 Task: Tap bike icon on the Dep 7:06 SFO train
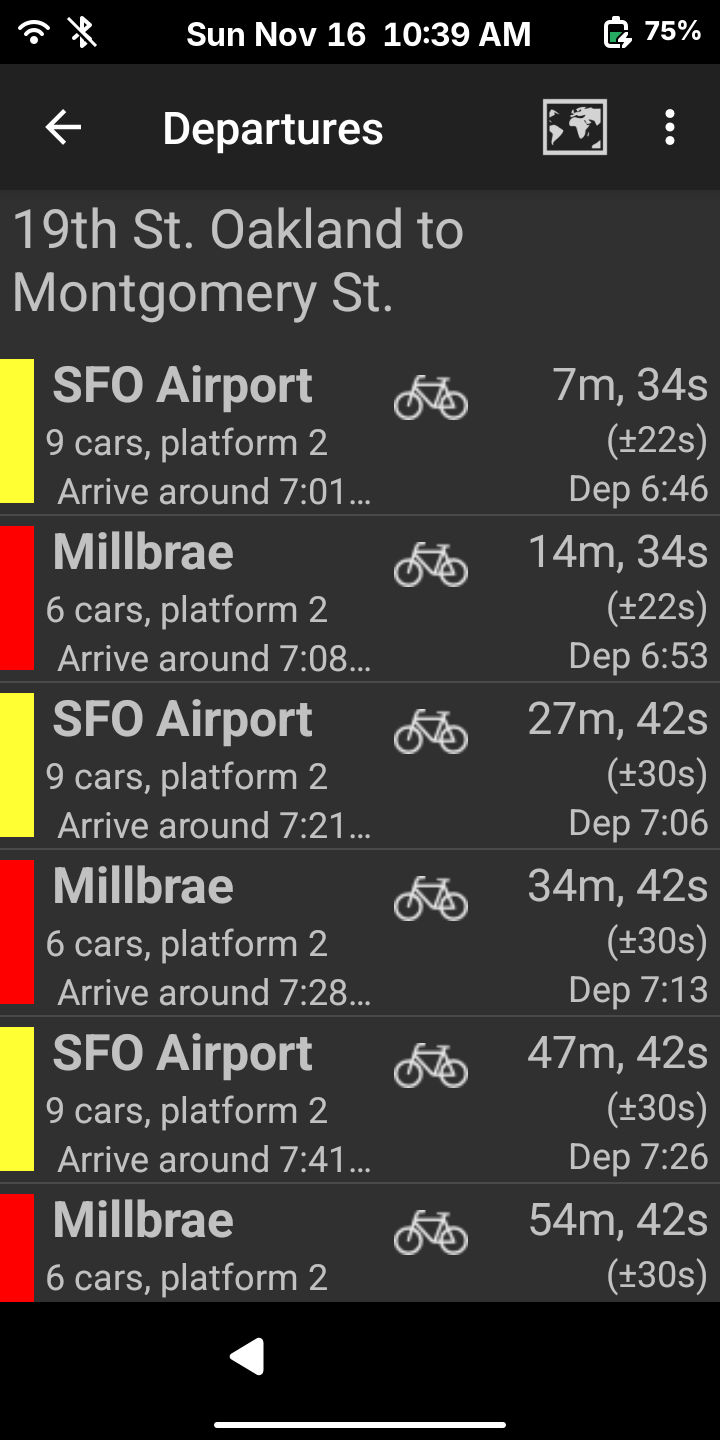pos(431,731)
